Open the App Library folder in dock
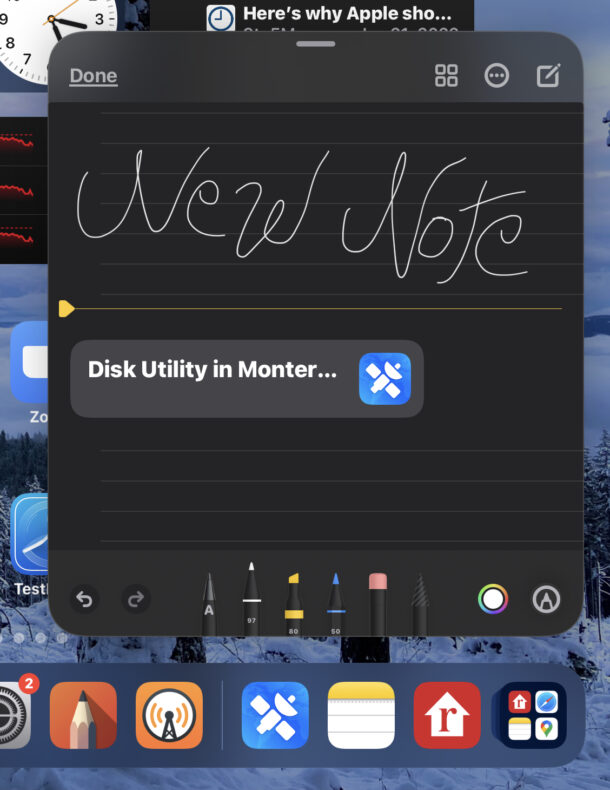The image size is (610, 790). pos(533,715)
